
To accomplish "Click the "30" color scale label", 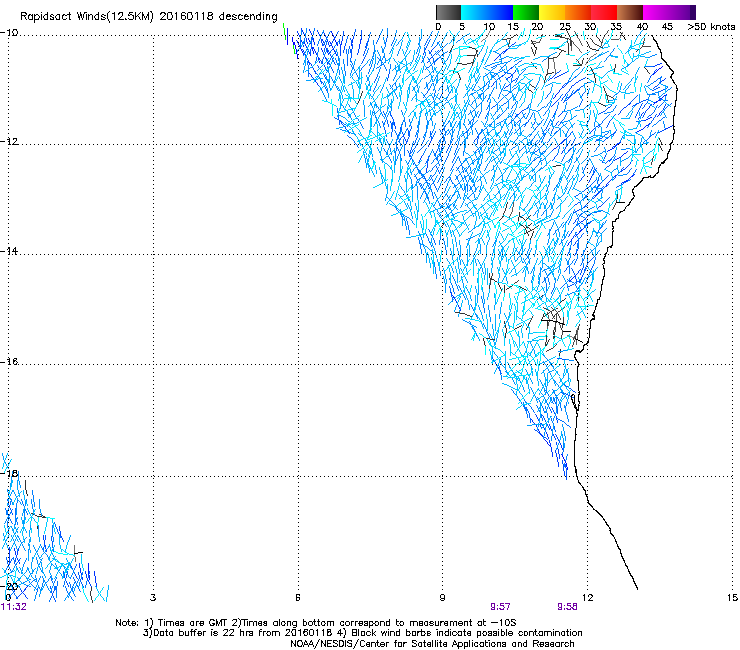I will click(590, 27).
